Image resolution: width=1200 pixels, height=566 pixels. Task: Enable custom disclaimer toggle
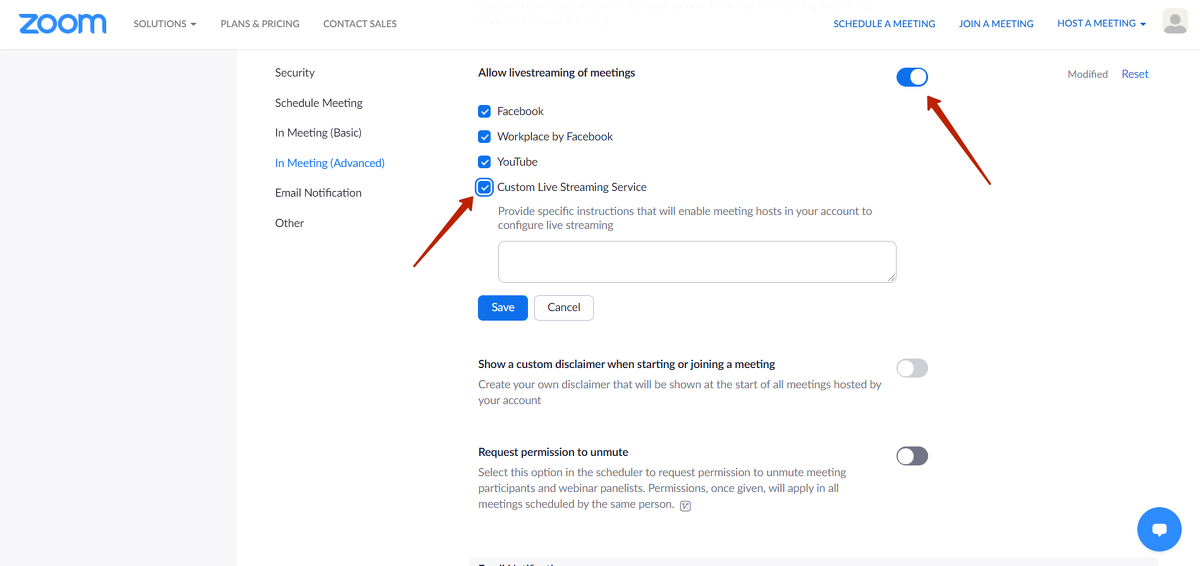point(912,368)
